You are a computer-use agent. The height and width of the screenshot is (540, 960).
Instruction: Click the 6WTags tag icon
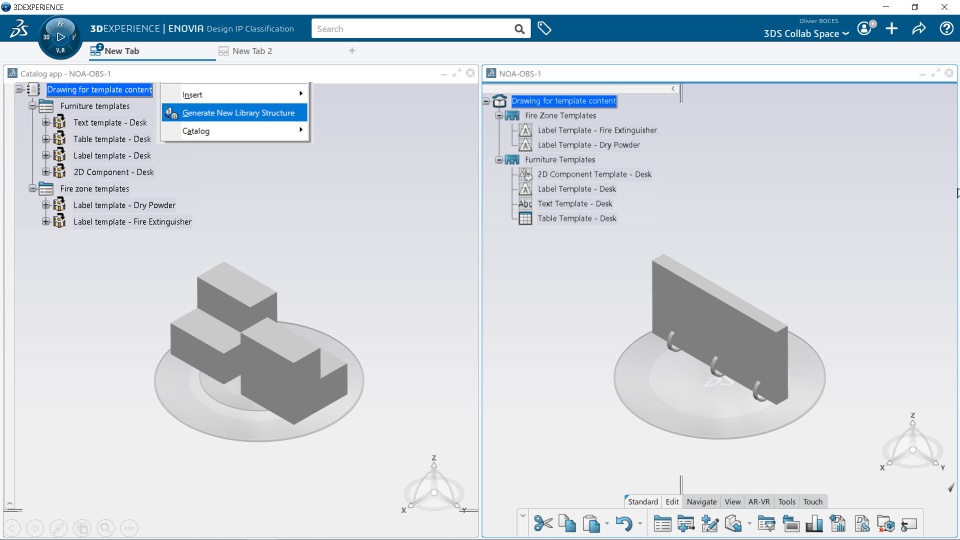(544, 28)
